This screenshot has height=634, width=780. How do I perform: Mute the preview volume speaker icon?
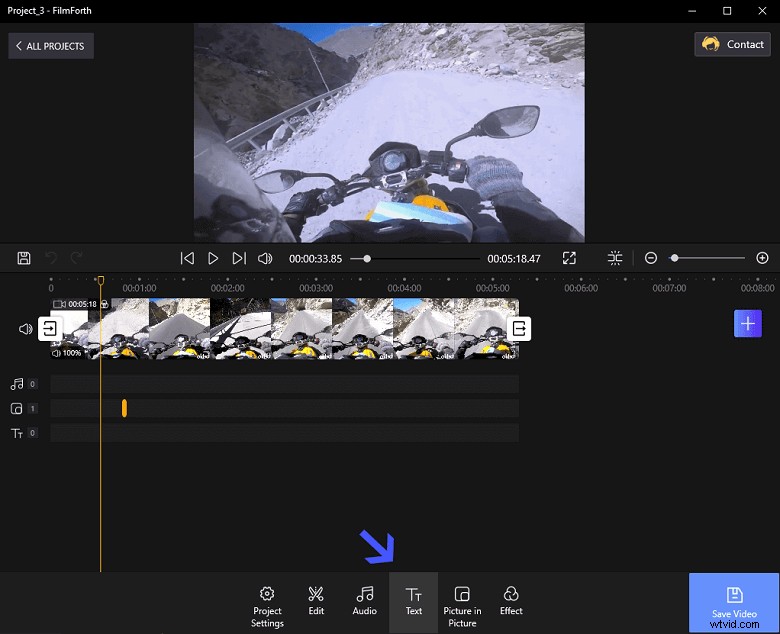click(265, 258)
